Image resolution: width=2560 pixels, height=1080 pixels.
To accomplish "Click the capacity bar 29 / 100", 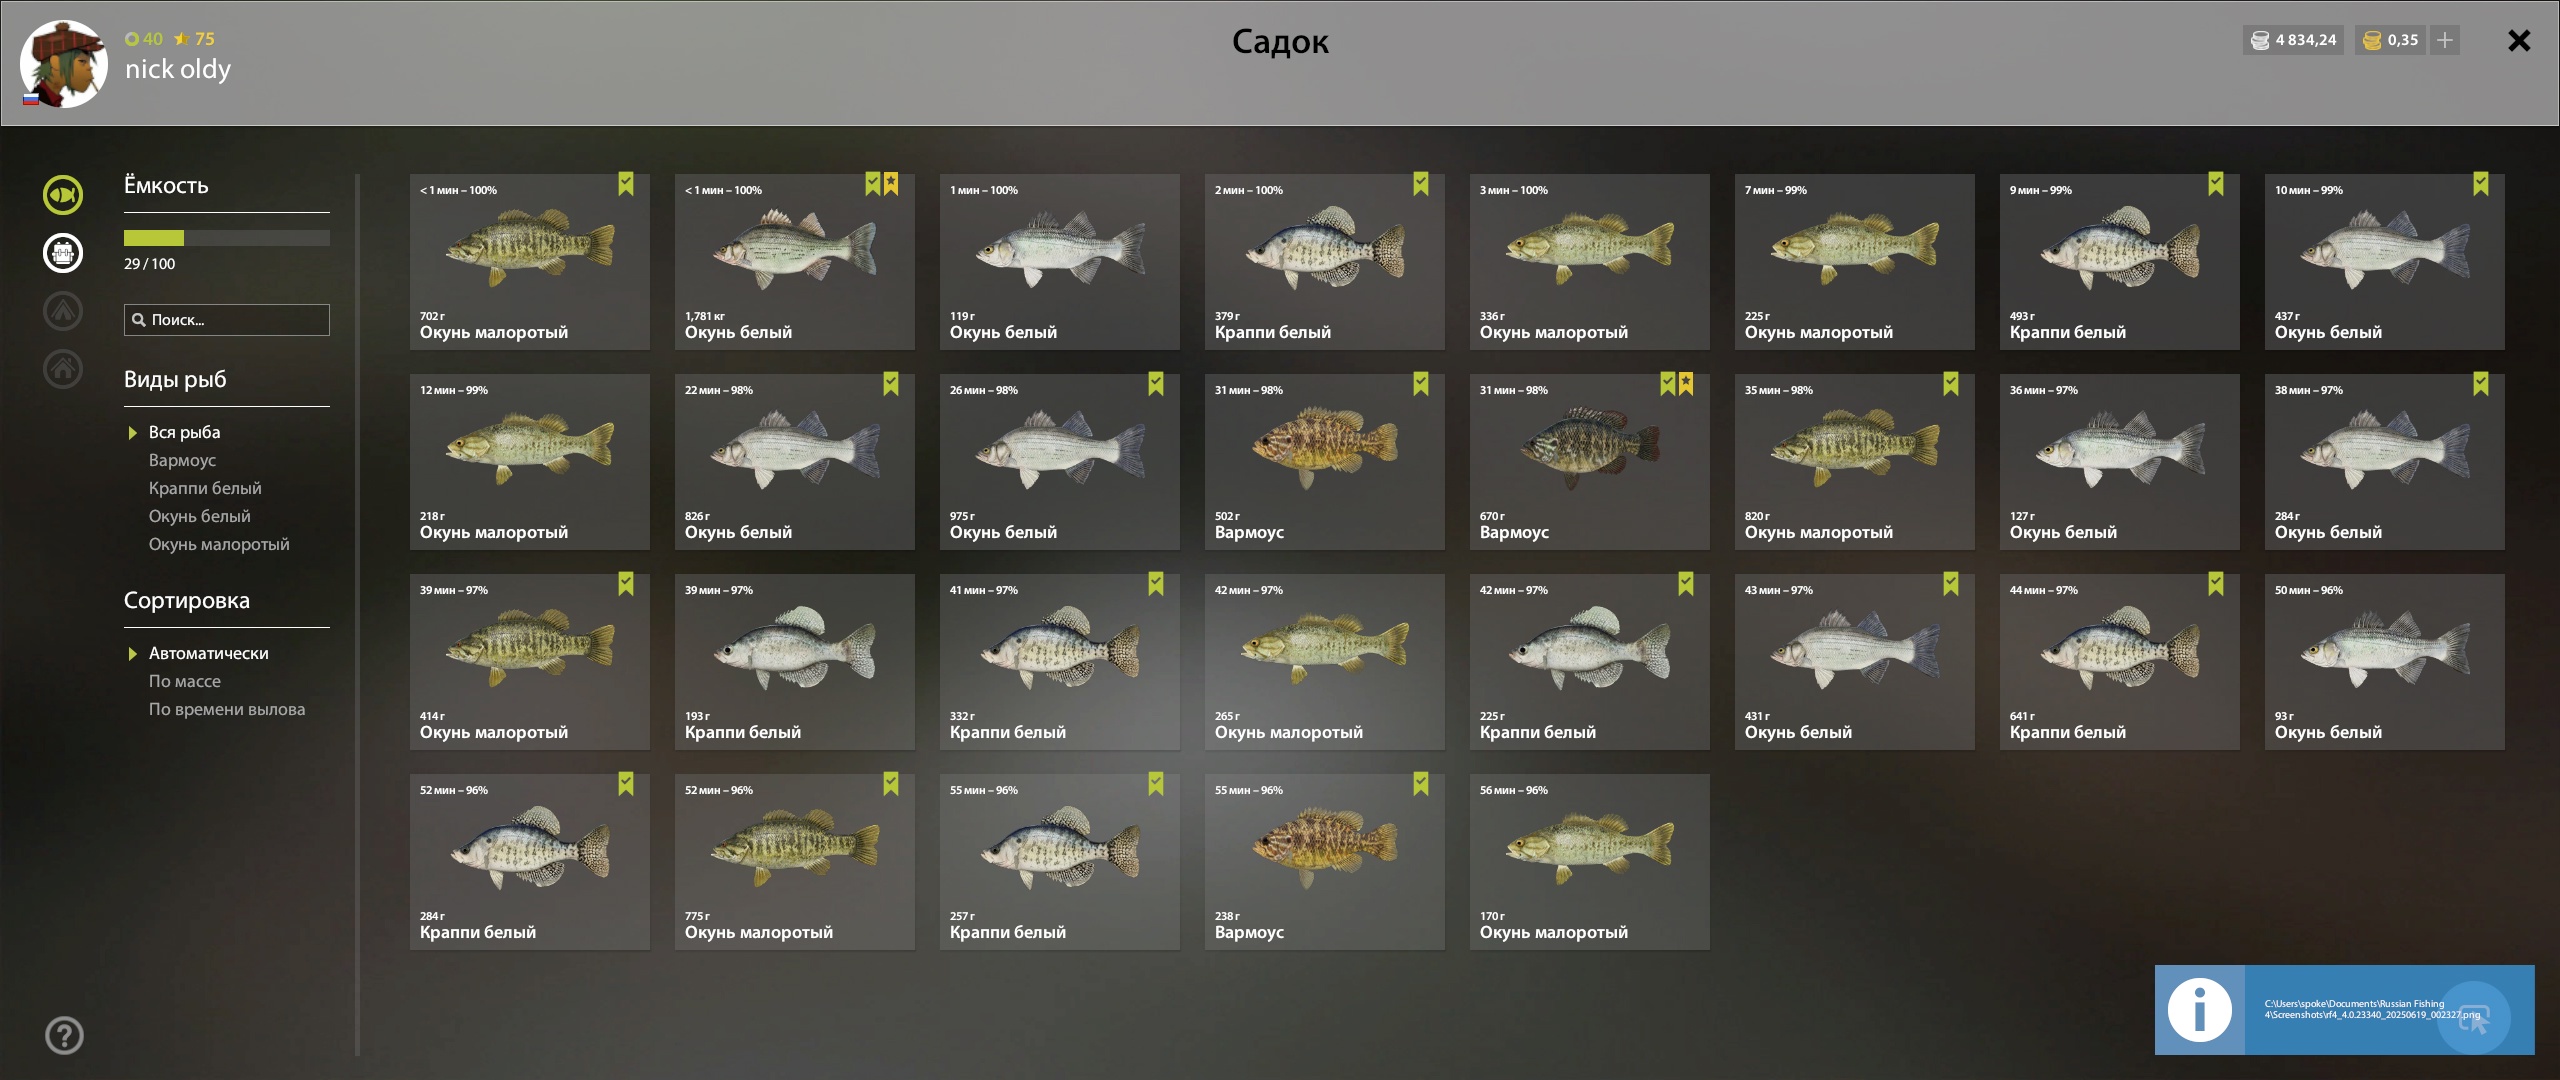I will [x=227, y=238].
